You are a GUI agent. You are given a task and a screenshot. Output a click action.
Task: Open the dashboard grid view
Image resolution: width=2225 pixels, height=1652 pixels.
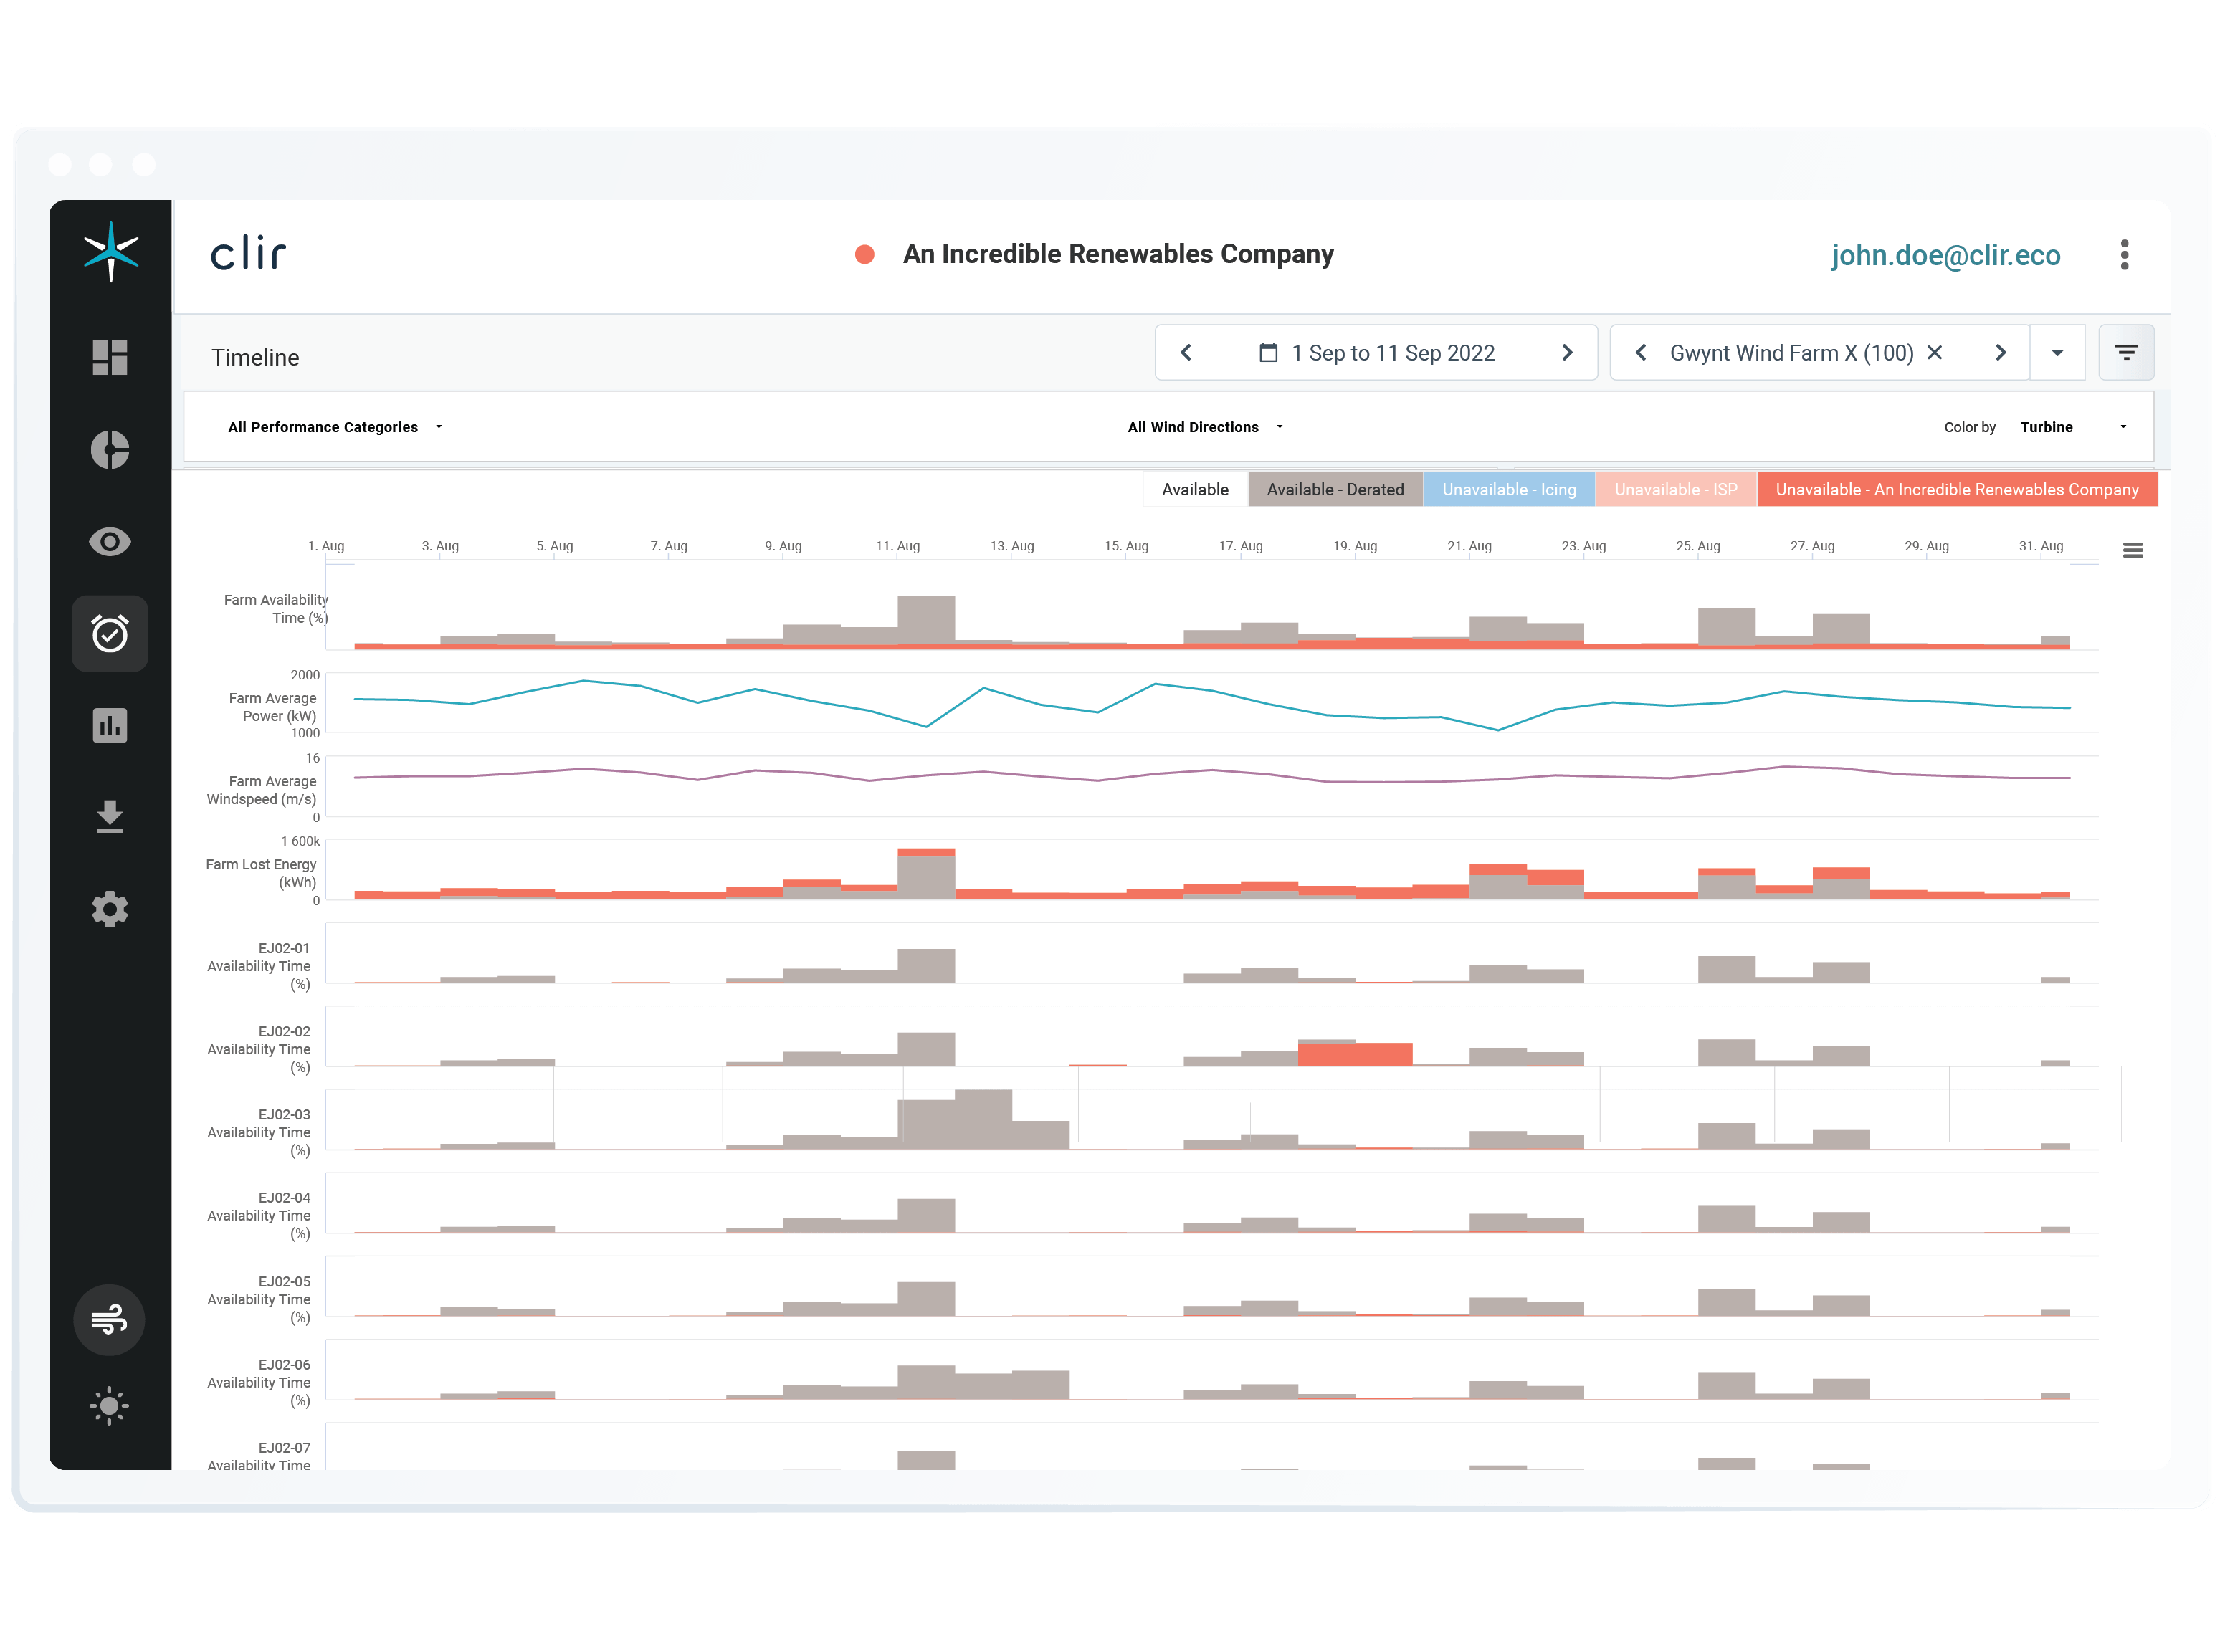110,357
